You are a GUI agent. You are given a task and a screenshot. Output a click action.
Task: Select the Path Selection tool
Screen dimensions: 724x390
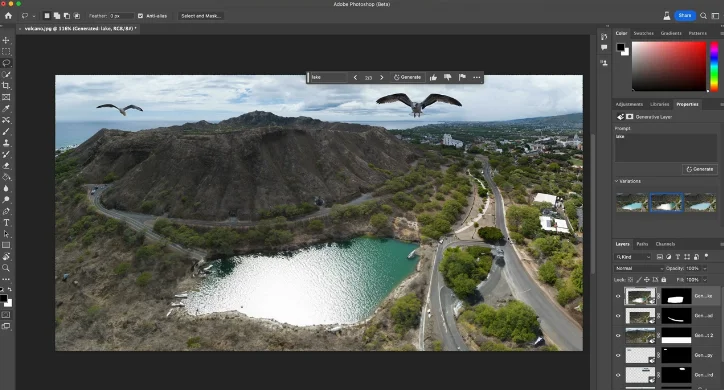tap(6, 234)
